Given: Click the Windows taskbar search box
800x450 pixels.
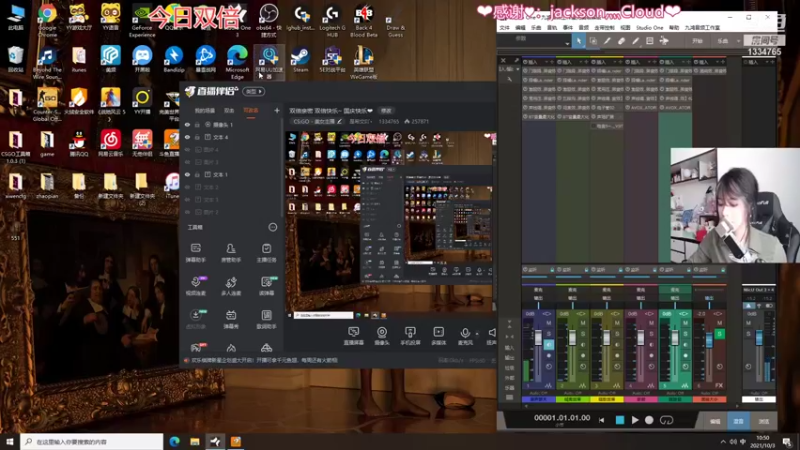Looking at the screenshot, I should 92,442.
